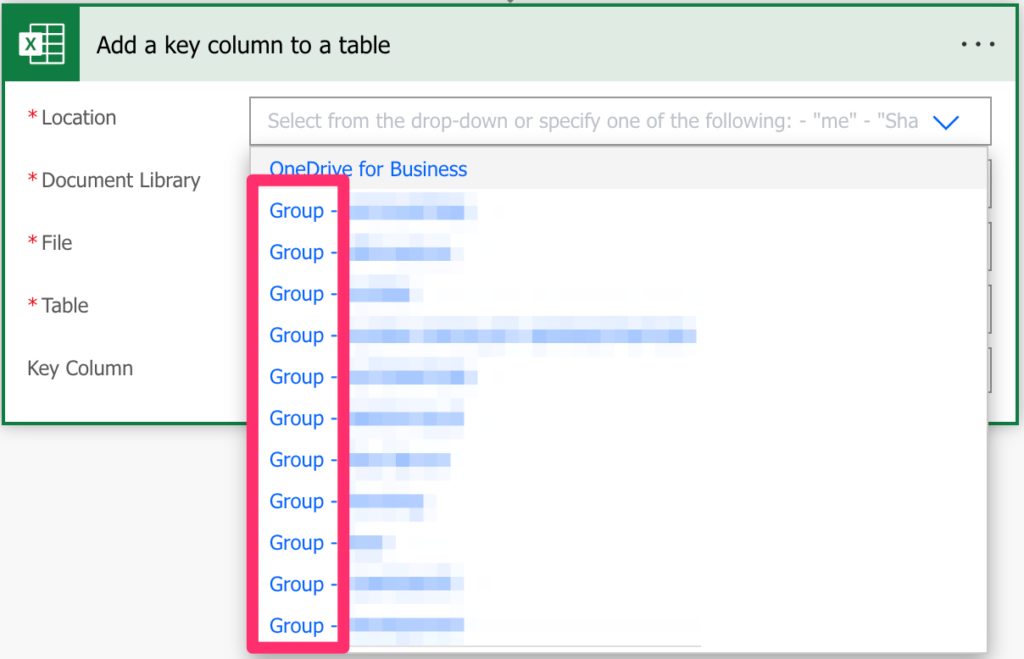The image size is (1024, 659).
Task: Expand the Document Library selection field
Action: click(x=986, y=182)
